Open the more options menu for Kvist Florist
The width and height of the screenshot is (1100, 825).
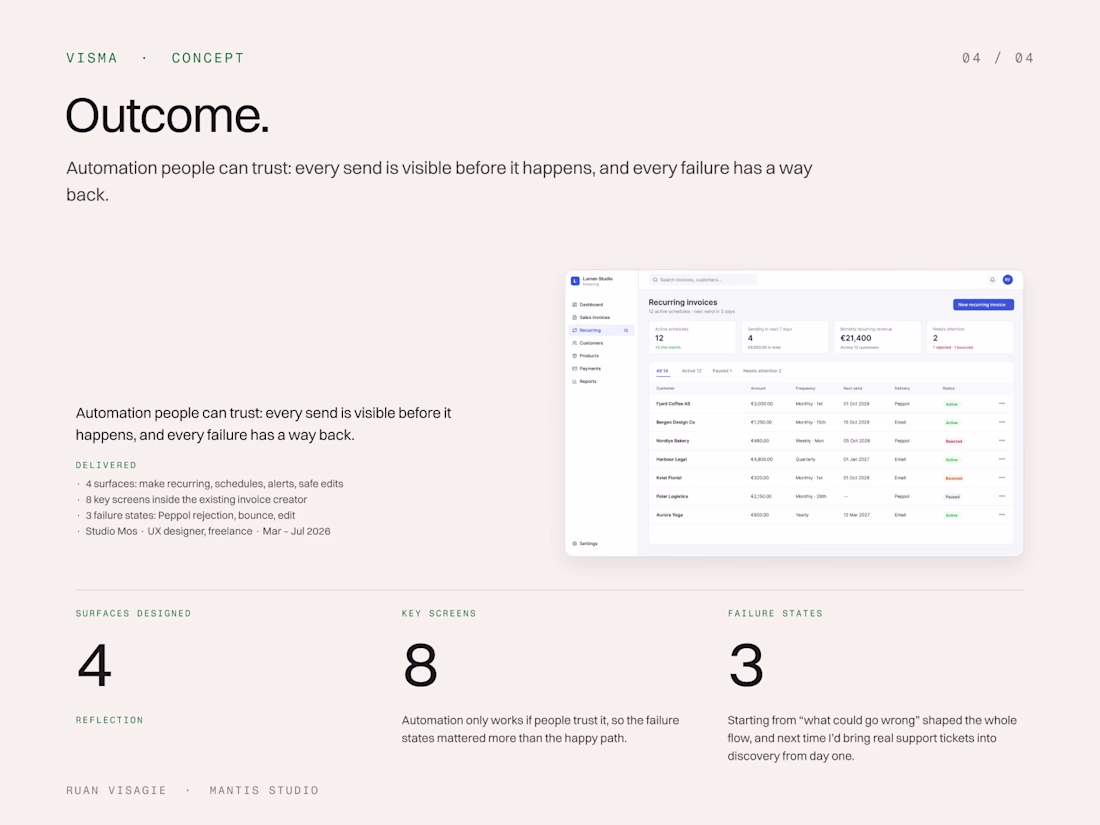point(1002,477)
